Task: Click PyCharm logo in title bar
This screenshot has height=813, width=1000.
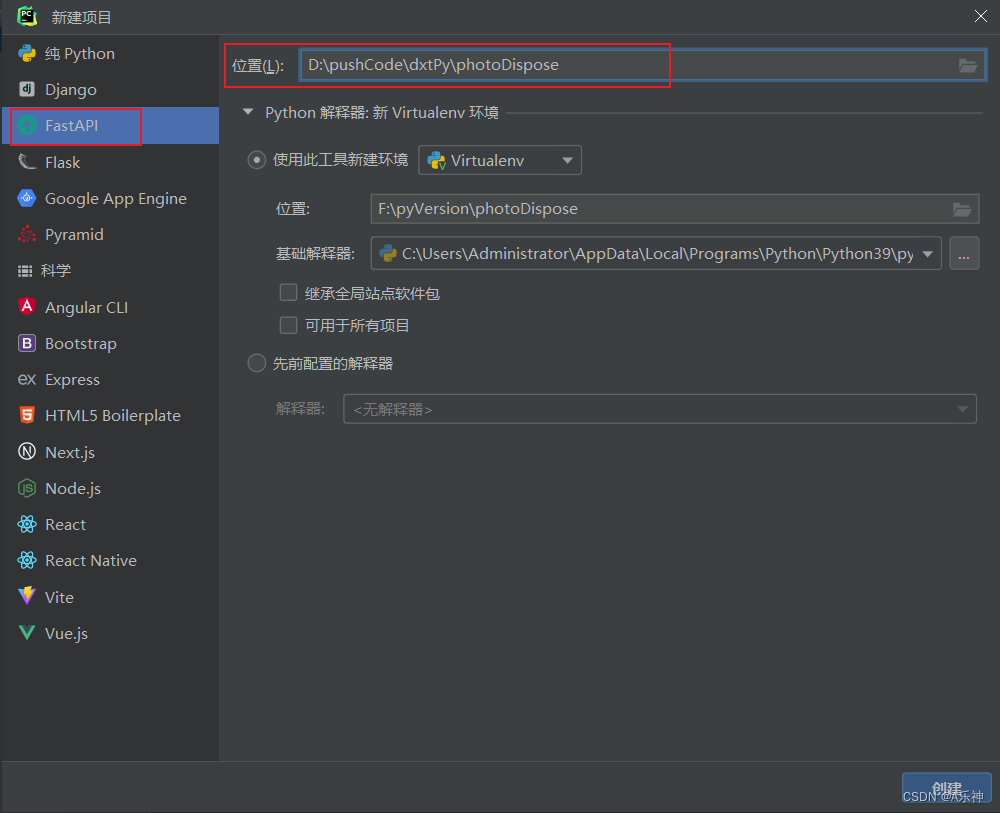Action: [x=27, y=16]
